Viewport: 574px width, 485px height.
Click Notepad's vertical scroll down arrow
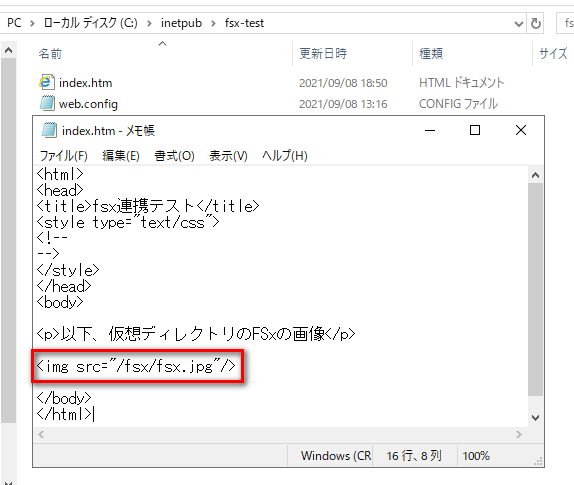click(x=535, y=418)
